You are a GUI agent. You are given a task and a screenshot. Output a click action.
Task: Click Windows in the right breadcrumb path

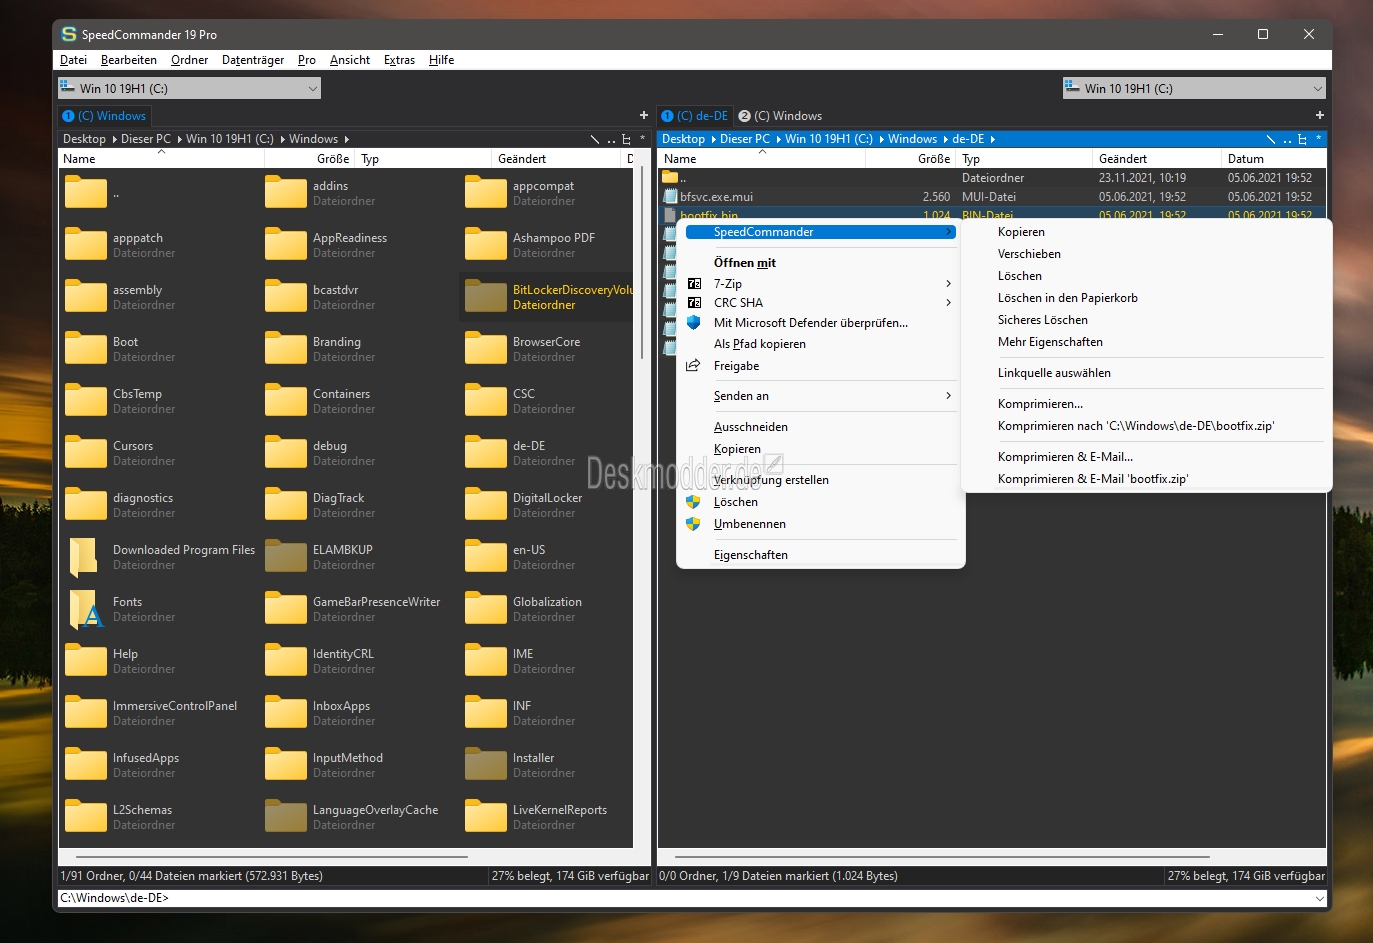point(912,139)
